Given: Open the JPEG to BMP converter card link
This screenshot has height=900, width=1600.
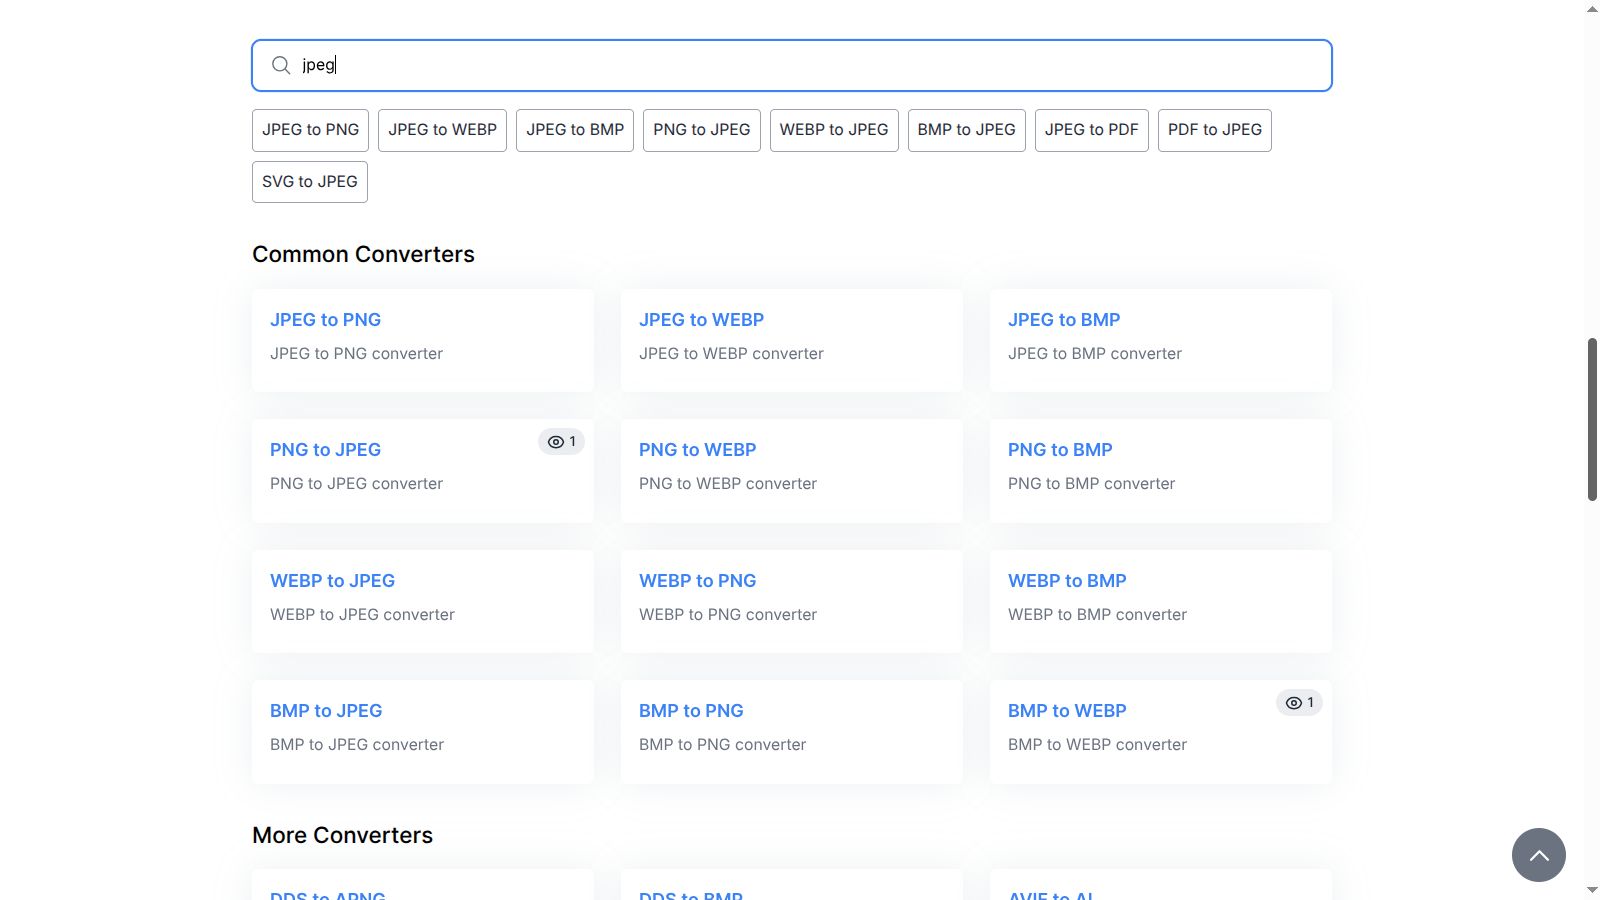Looking at the screenshot, I should tap(1064, 320).
